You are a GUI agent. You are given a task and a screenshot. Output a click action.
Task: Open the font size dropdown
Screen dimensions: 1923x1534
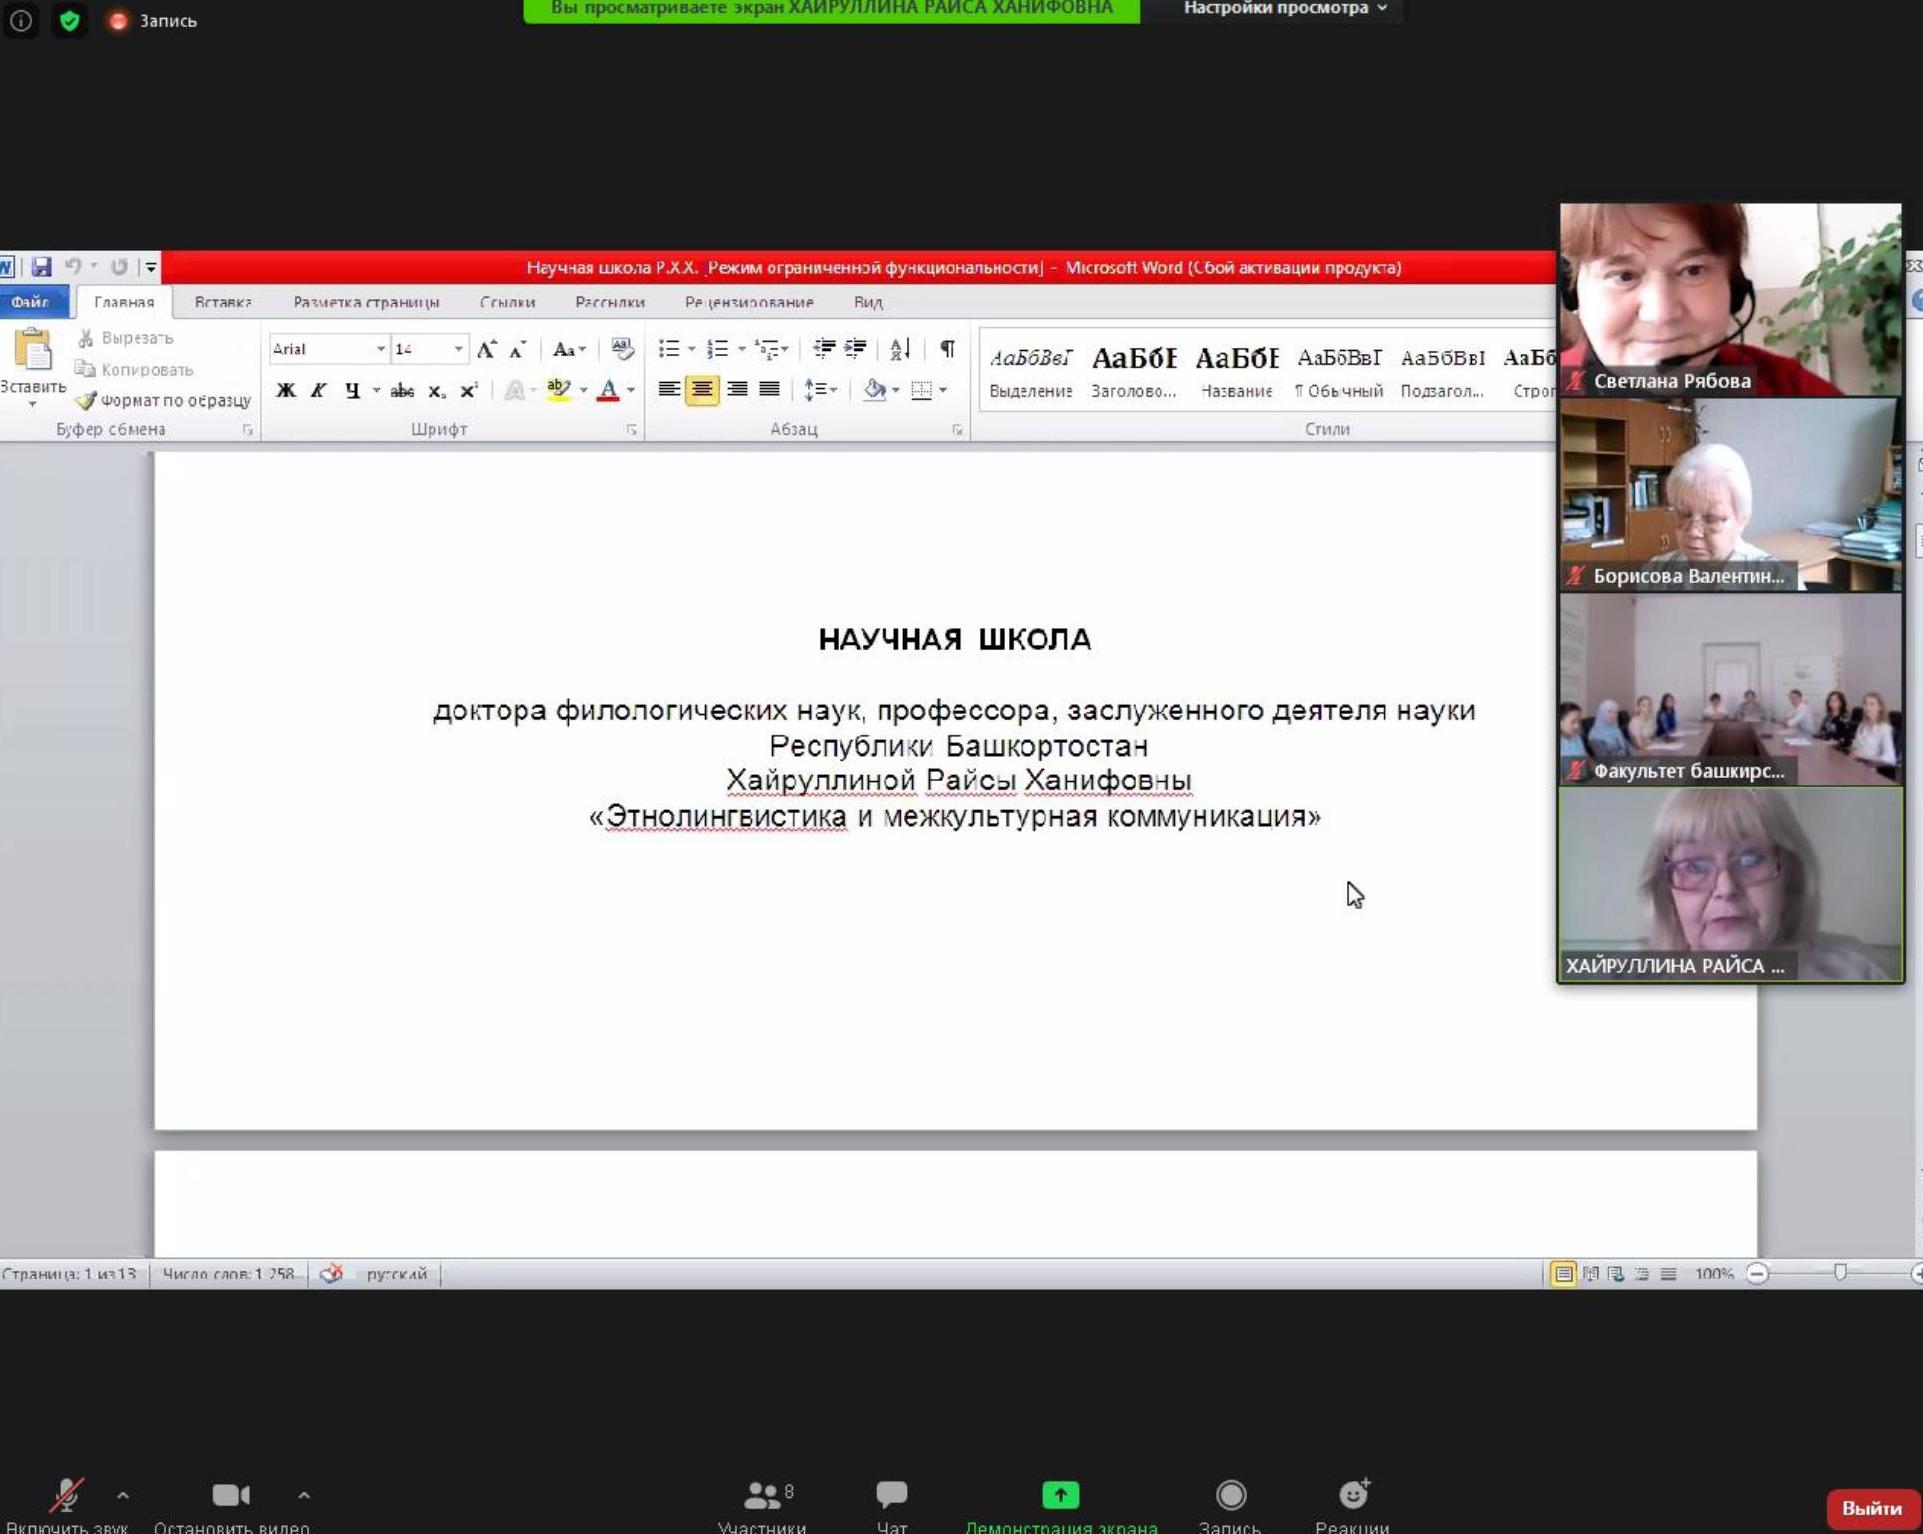[458, 349]
